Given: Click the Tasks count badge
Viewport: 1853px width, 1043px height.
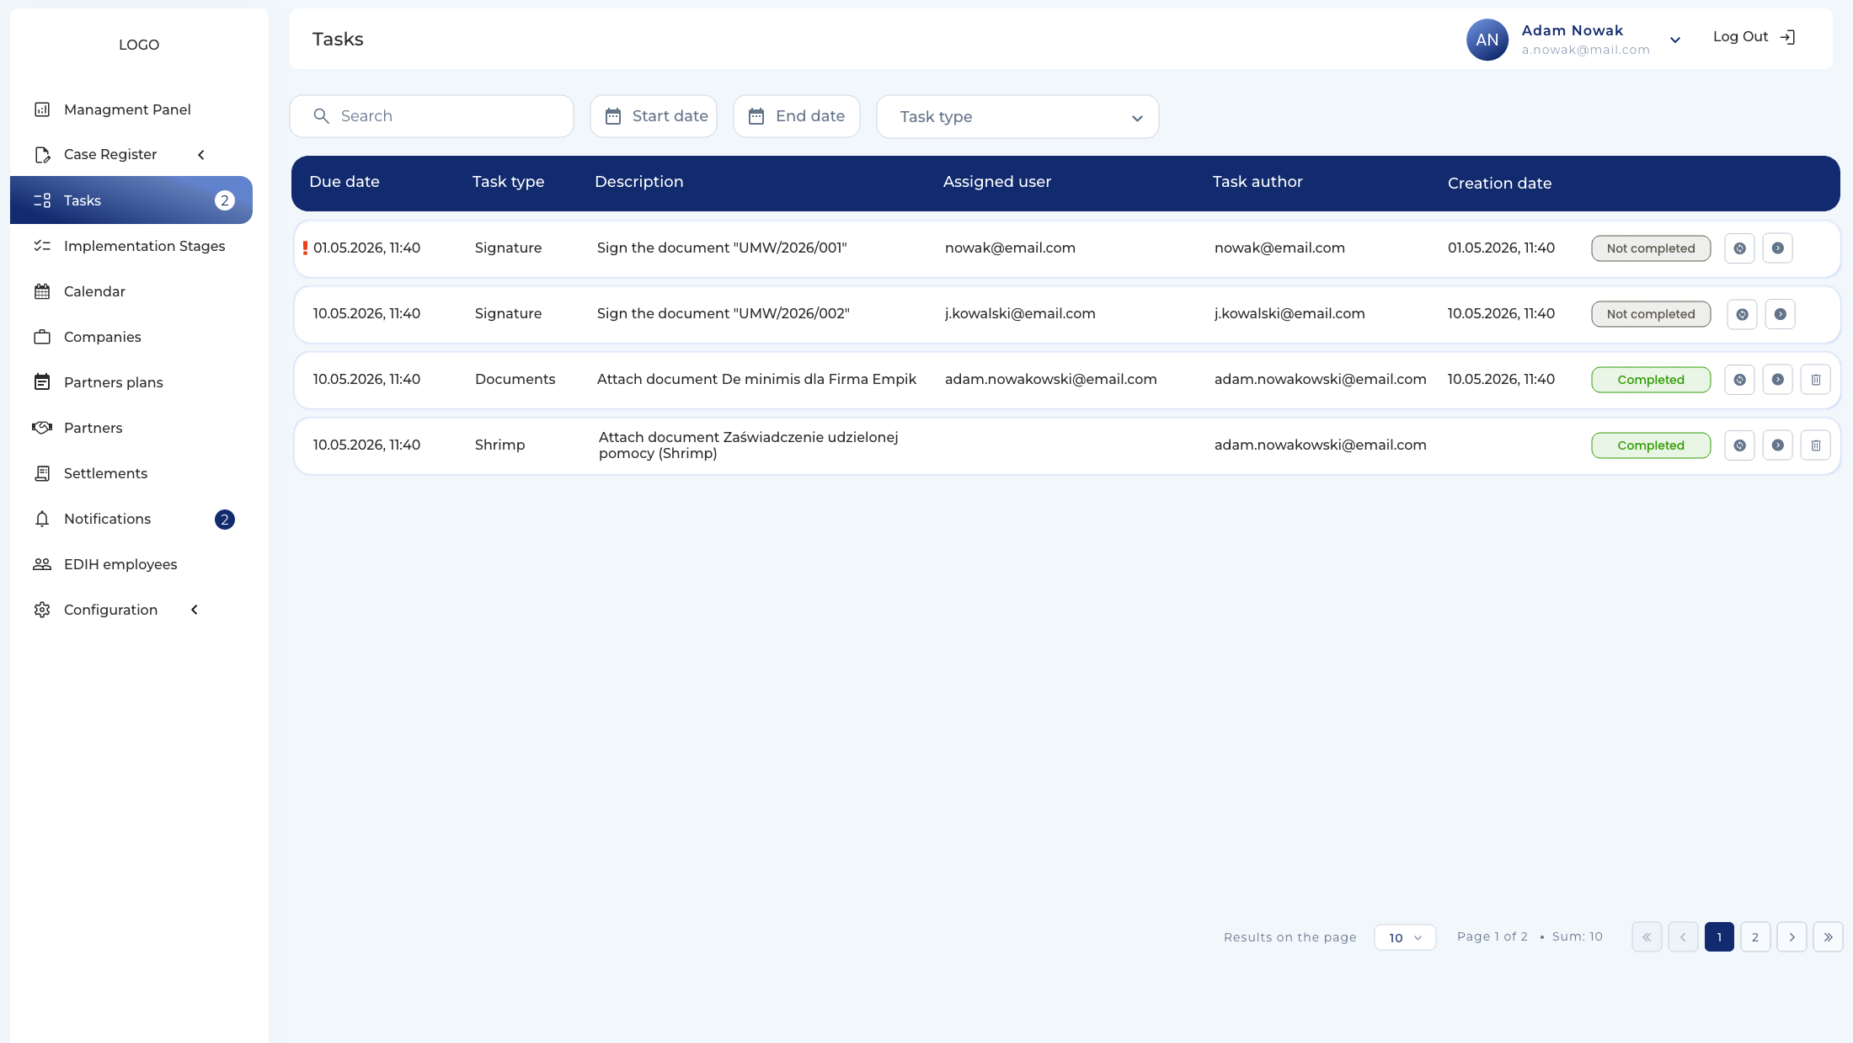Looking at the screenshot, I should pos(224,200).
